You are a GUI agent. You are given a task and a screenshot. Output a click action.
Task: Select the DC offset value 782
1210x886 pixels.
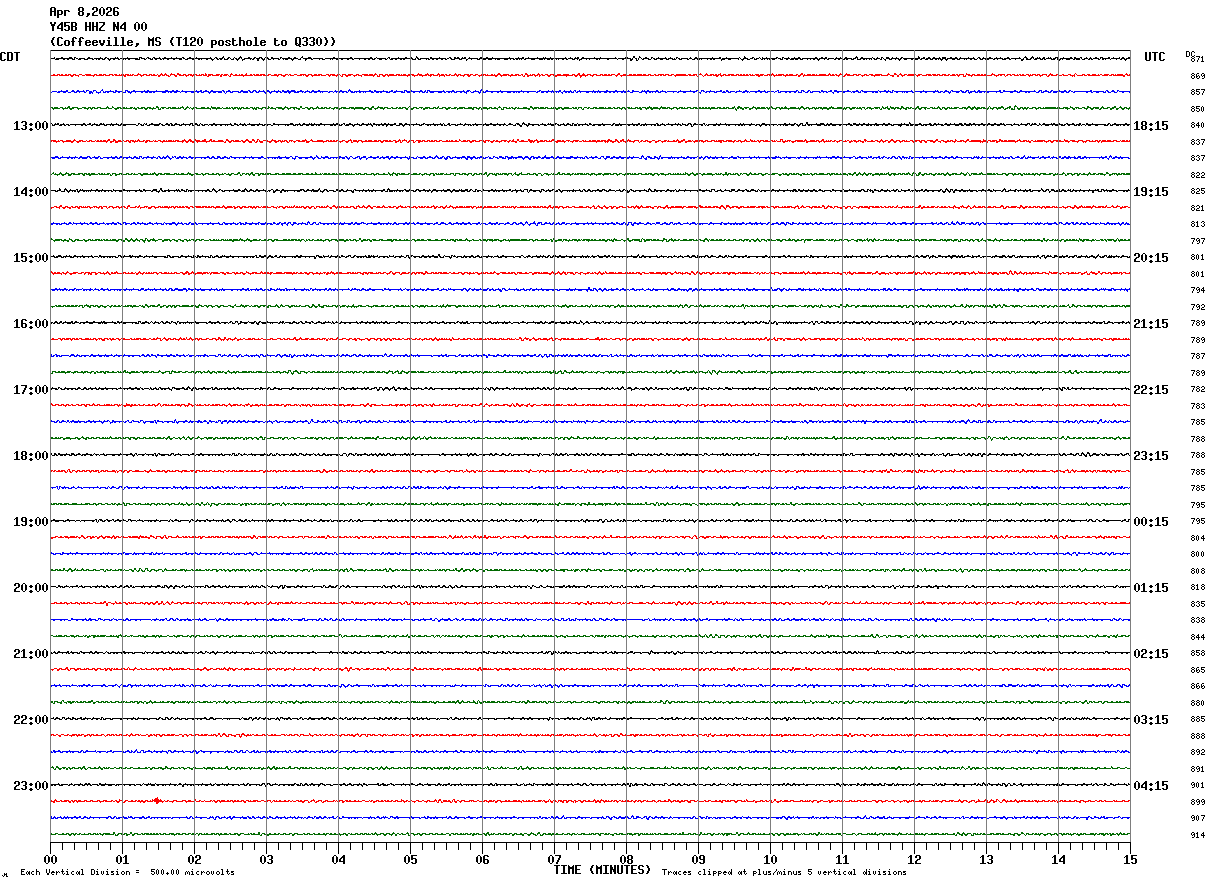(1198, 389)
